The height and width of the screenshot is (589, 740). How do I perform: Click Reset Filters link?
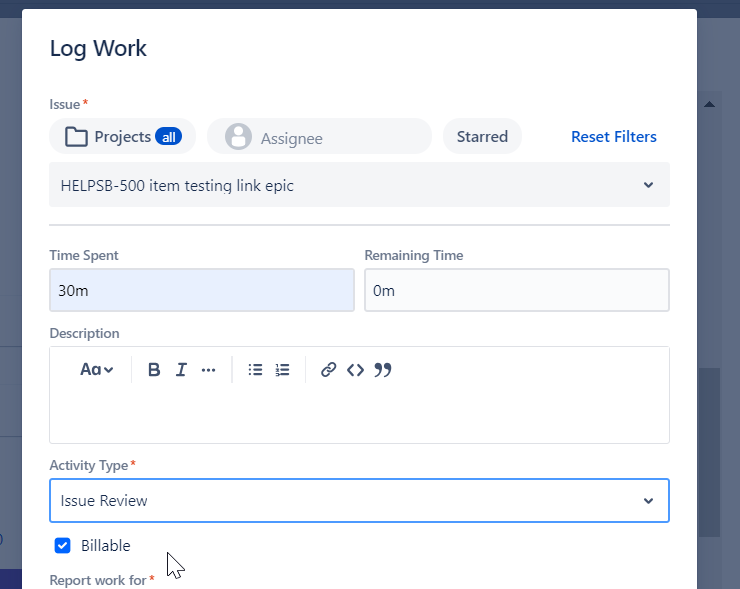pos(614,136)
